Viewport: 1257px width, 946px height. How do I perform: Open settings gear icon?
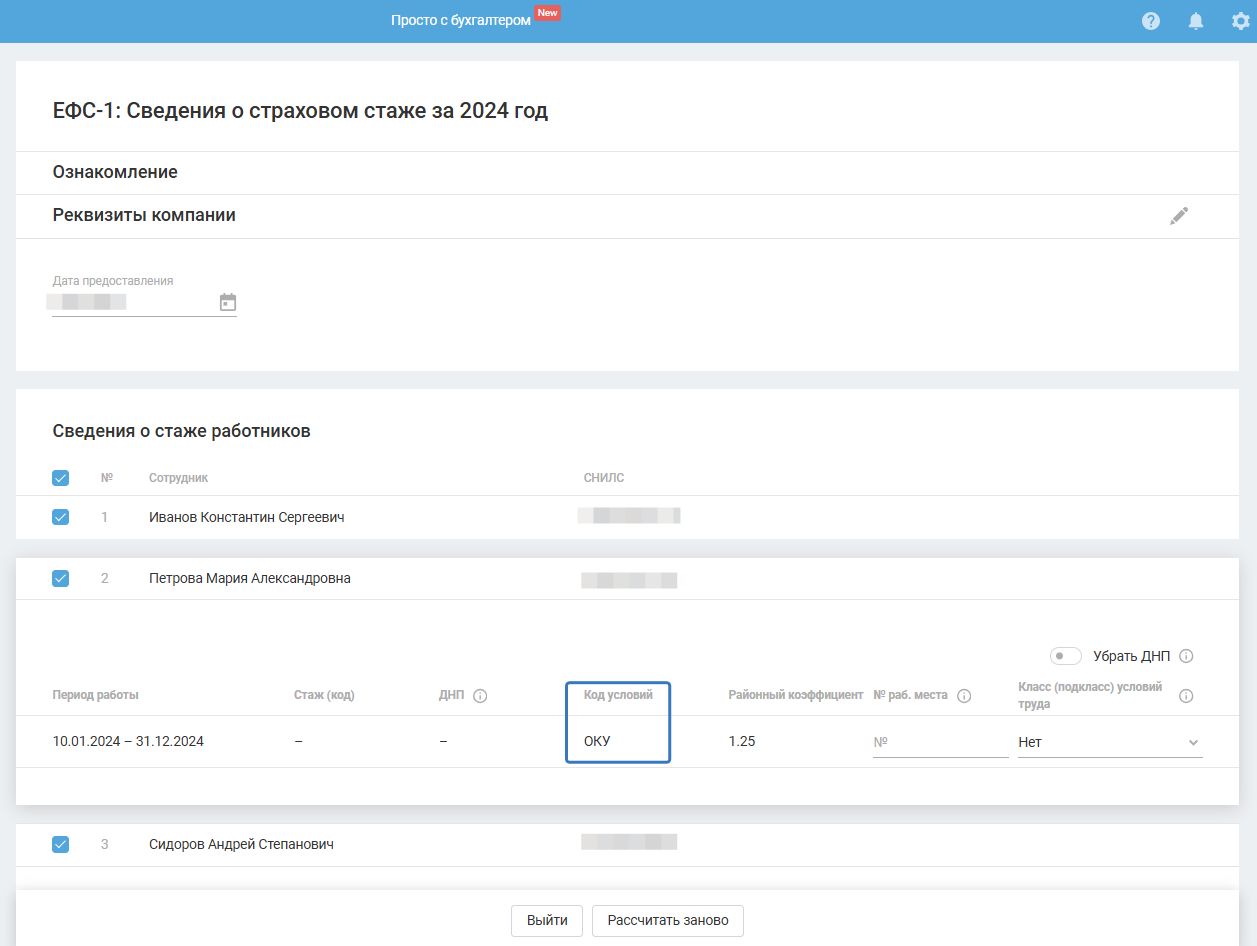[1240, 21]
